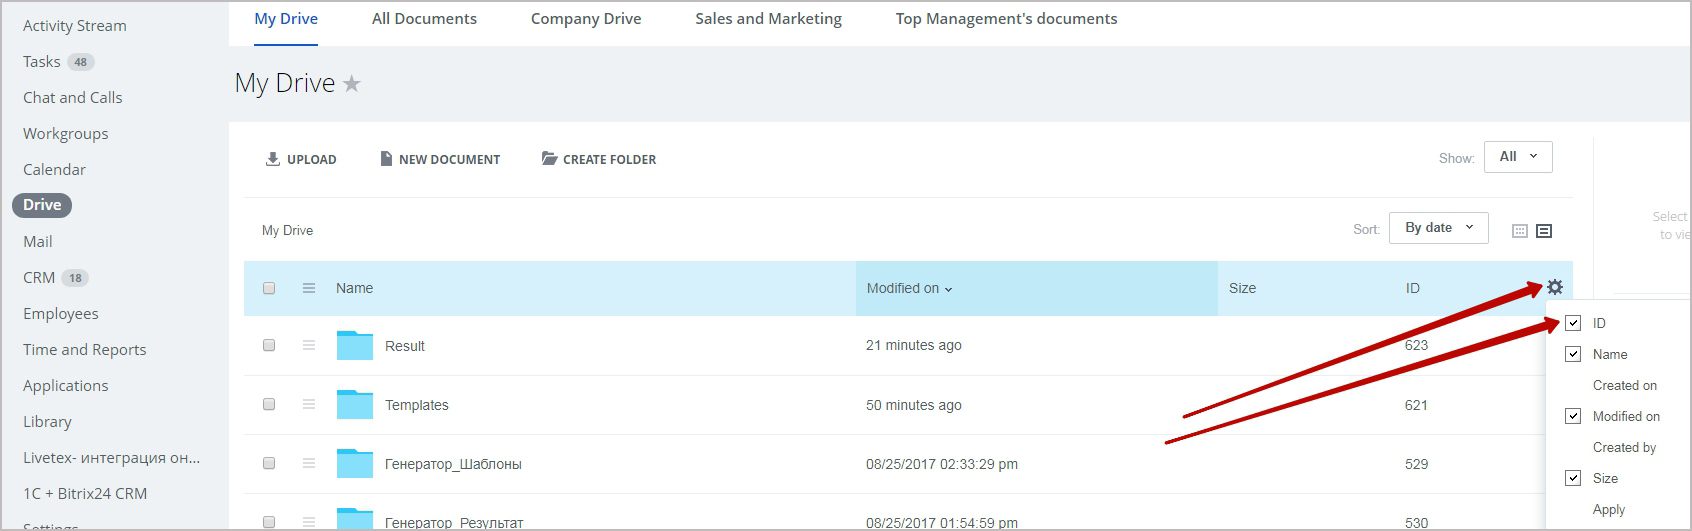Toggle the Size column checkbox

tap(1573, 478)
